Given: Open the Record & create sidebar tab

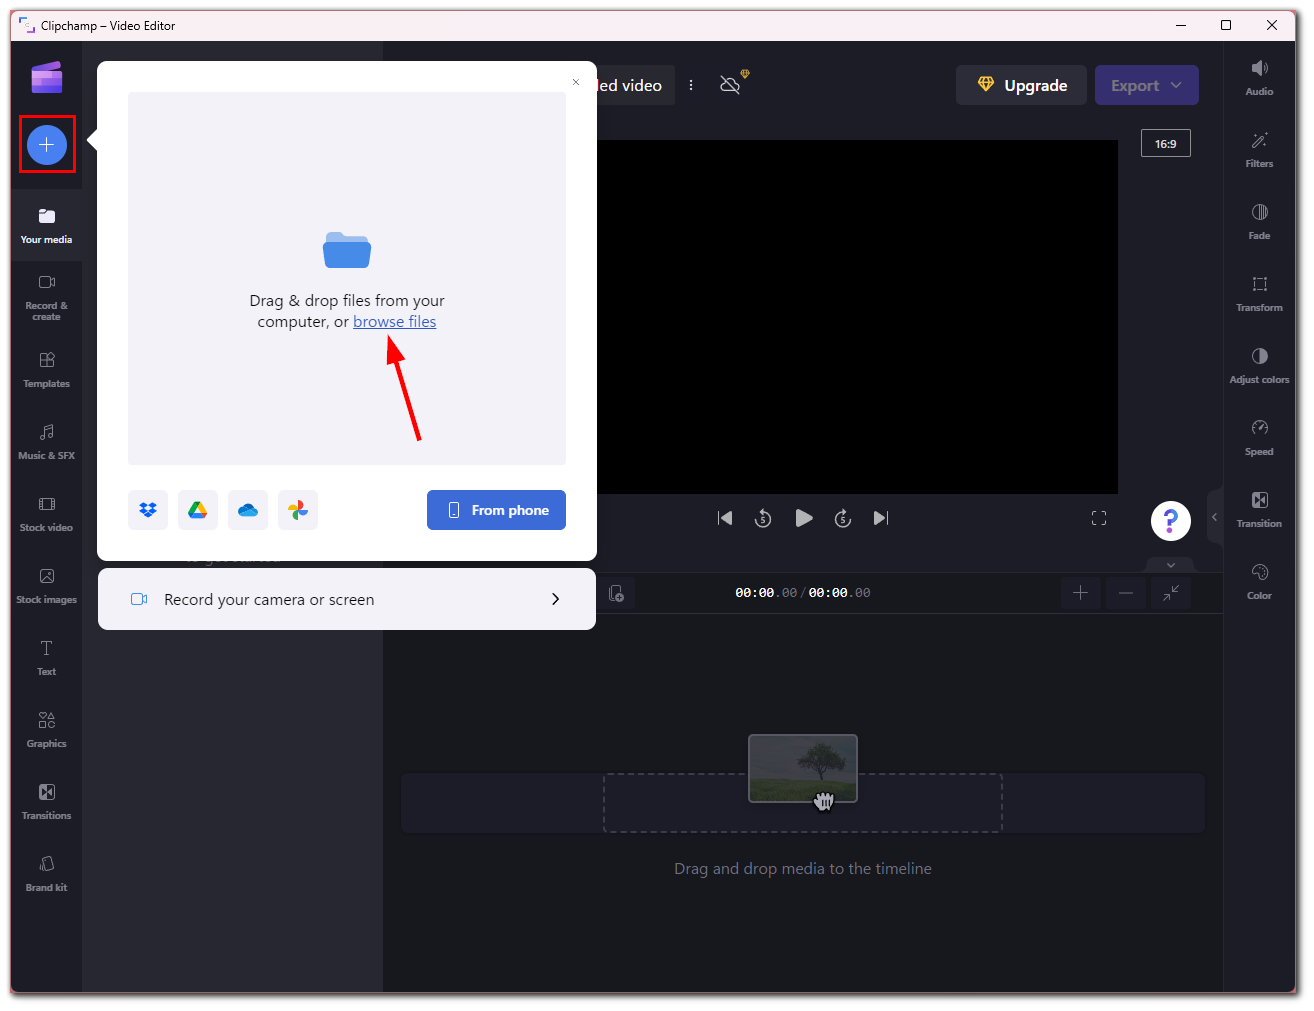Looking at the screenshot, I should [46, 297].
